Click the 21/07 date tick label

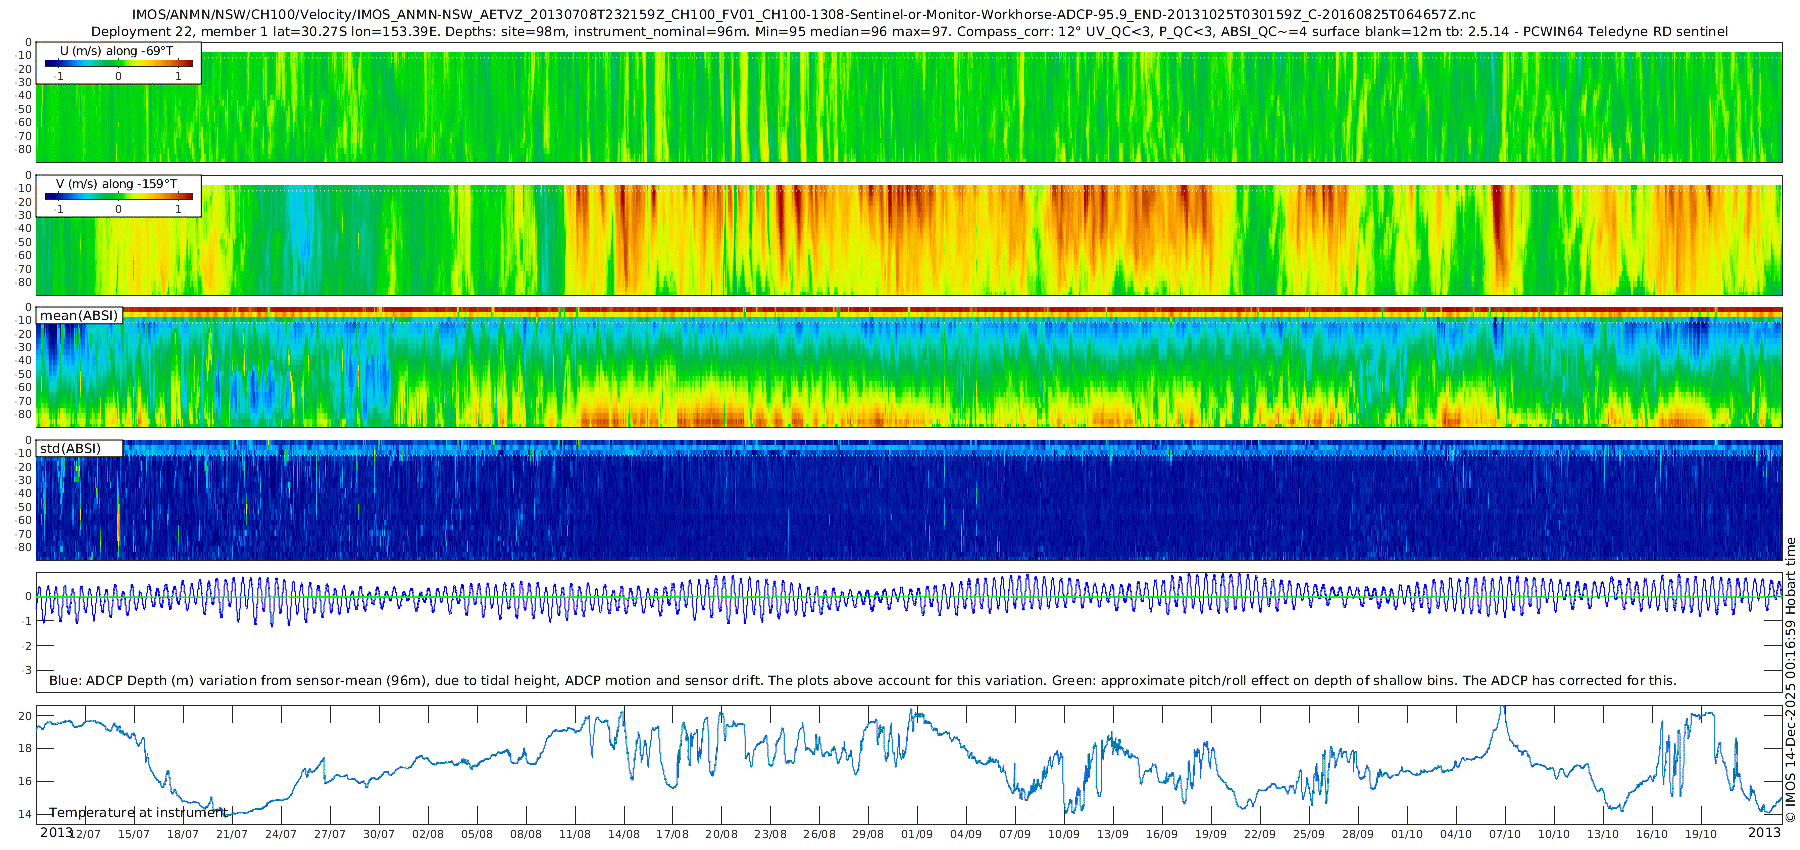coord(231,834)
